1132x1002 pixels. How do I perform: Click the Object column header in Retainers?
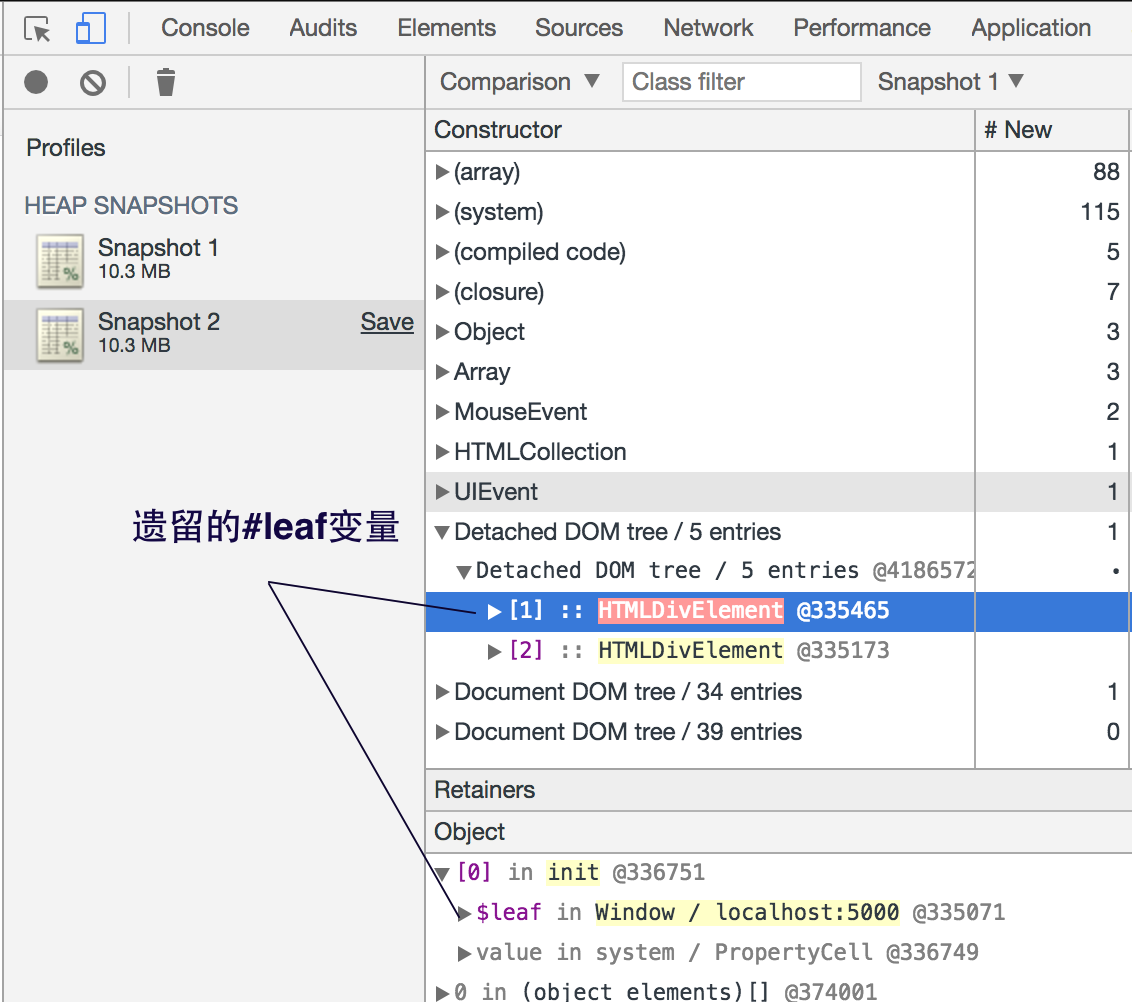point(779,832)
